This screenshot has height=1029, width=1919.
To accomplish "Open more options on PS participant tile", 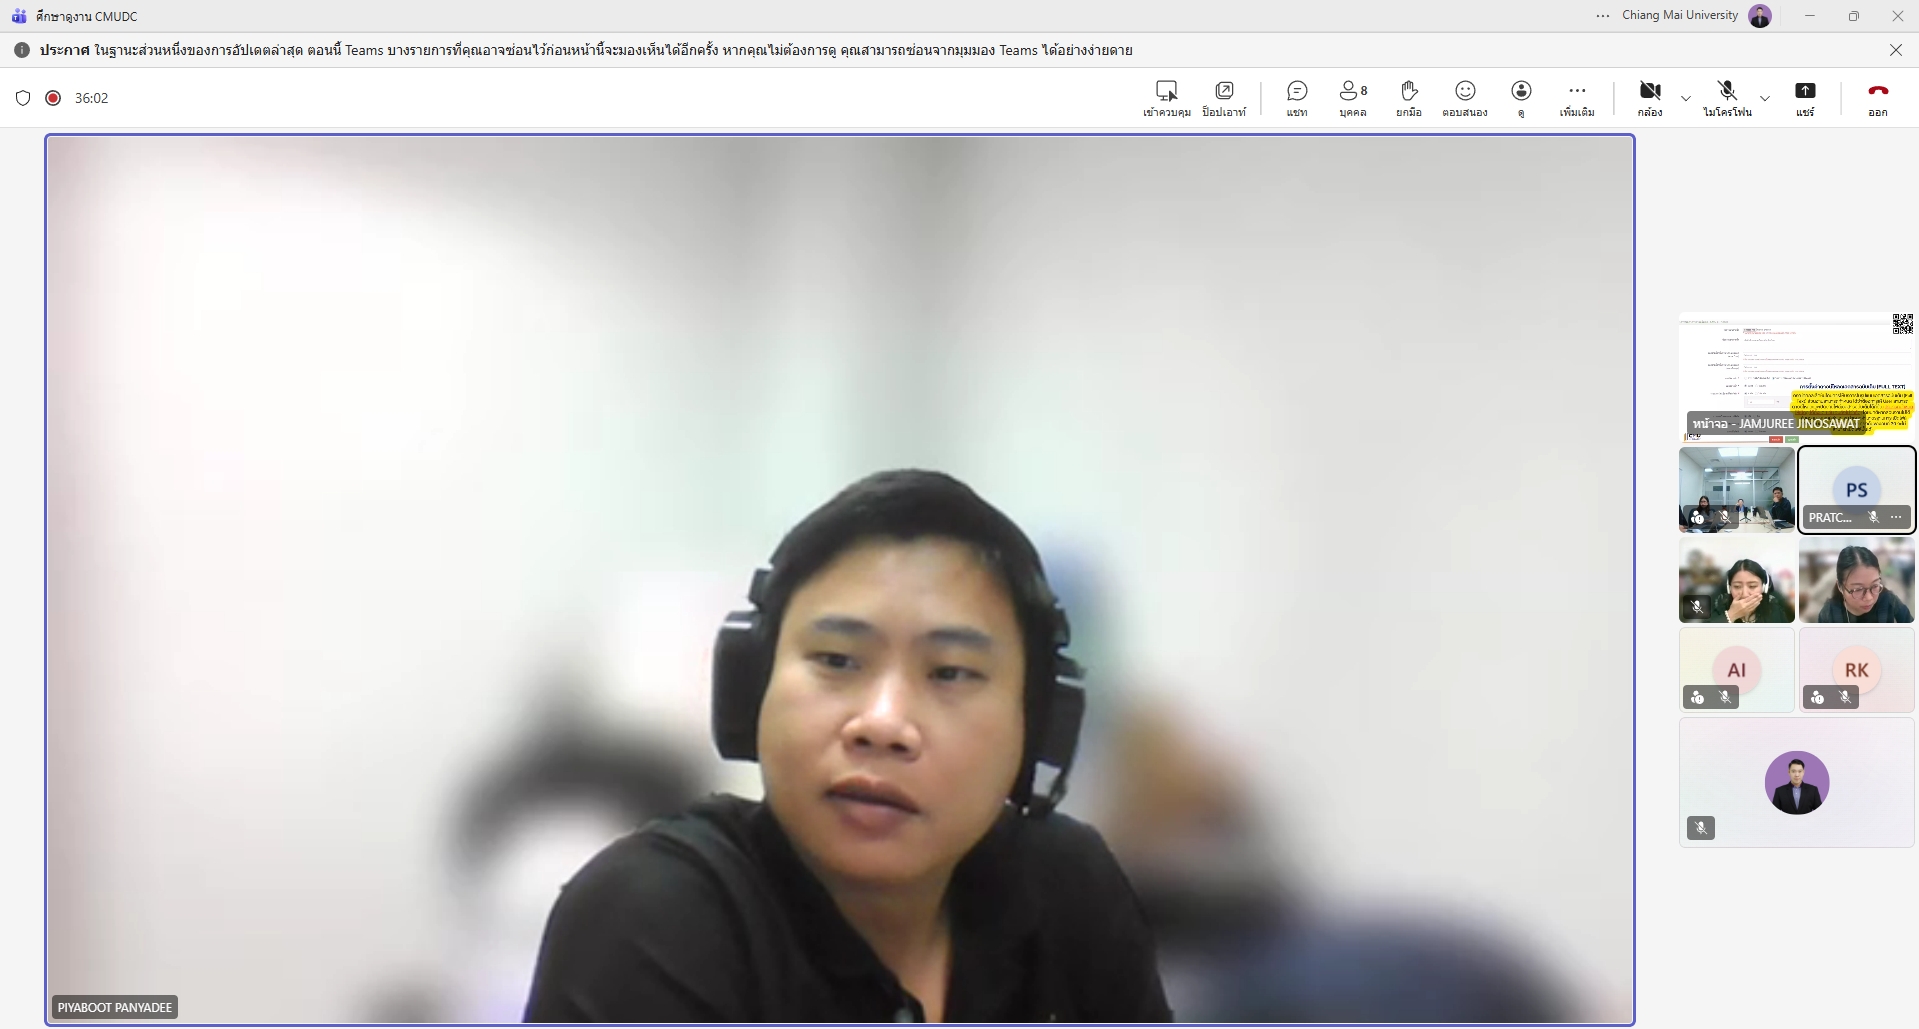I will click(1896, 517).
